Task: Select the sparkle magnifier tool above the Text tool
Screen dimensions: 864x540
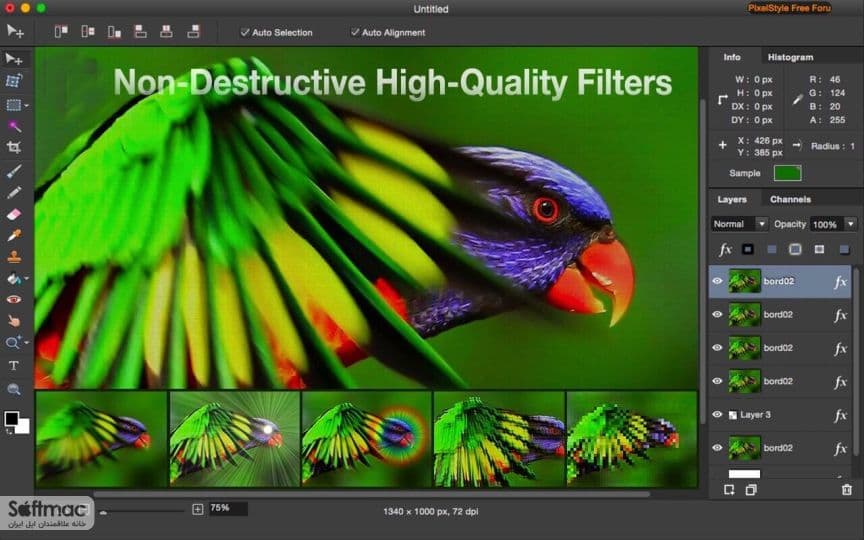Action: point(13,343)
